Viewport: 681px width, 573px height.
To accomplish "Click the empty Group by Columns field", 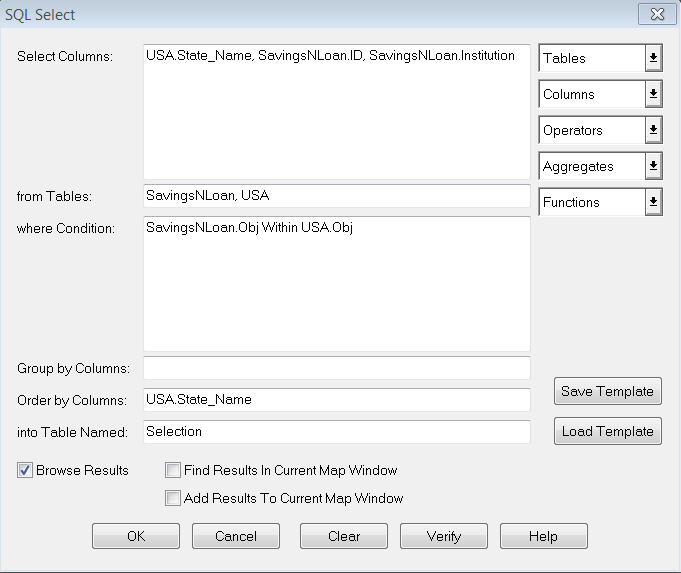I will (336, 368).
